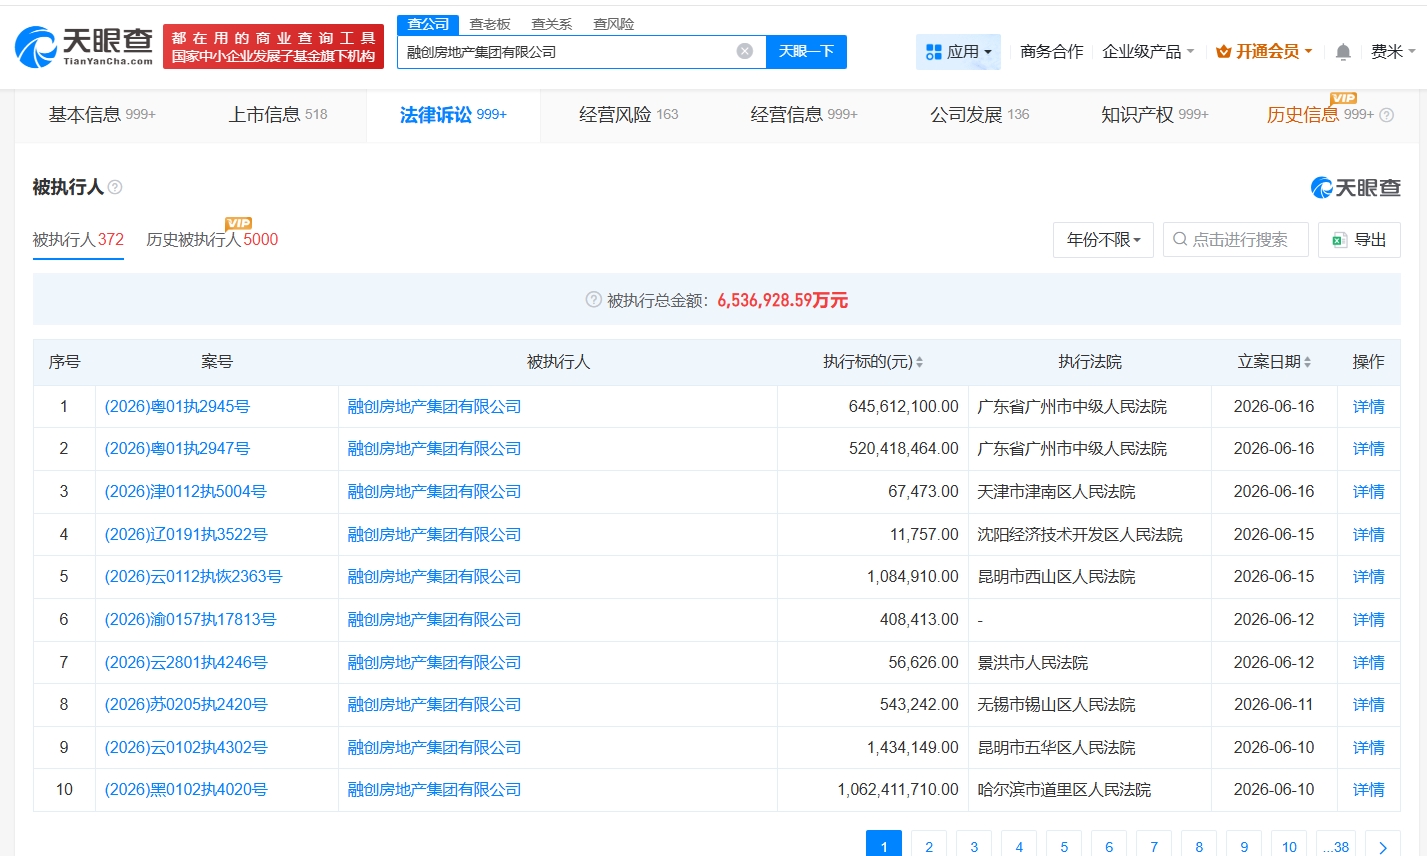Screen dimensions: 1427x856
Task: Open 详情 for row 3 (津0112执5004号)
Action: point(1369,492)
